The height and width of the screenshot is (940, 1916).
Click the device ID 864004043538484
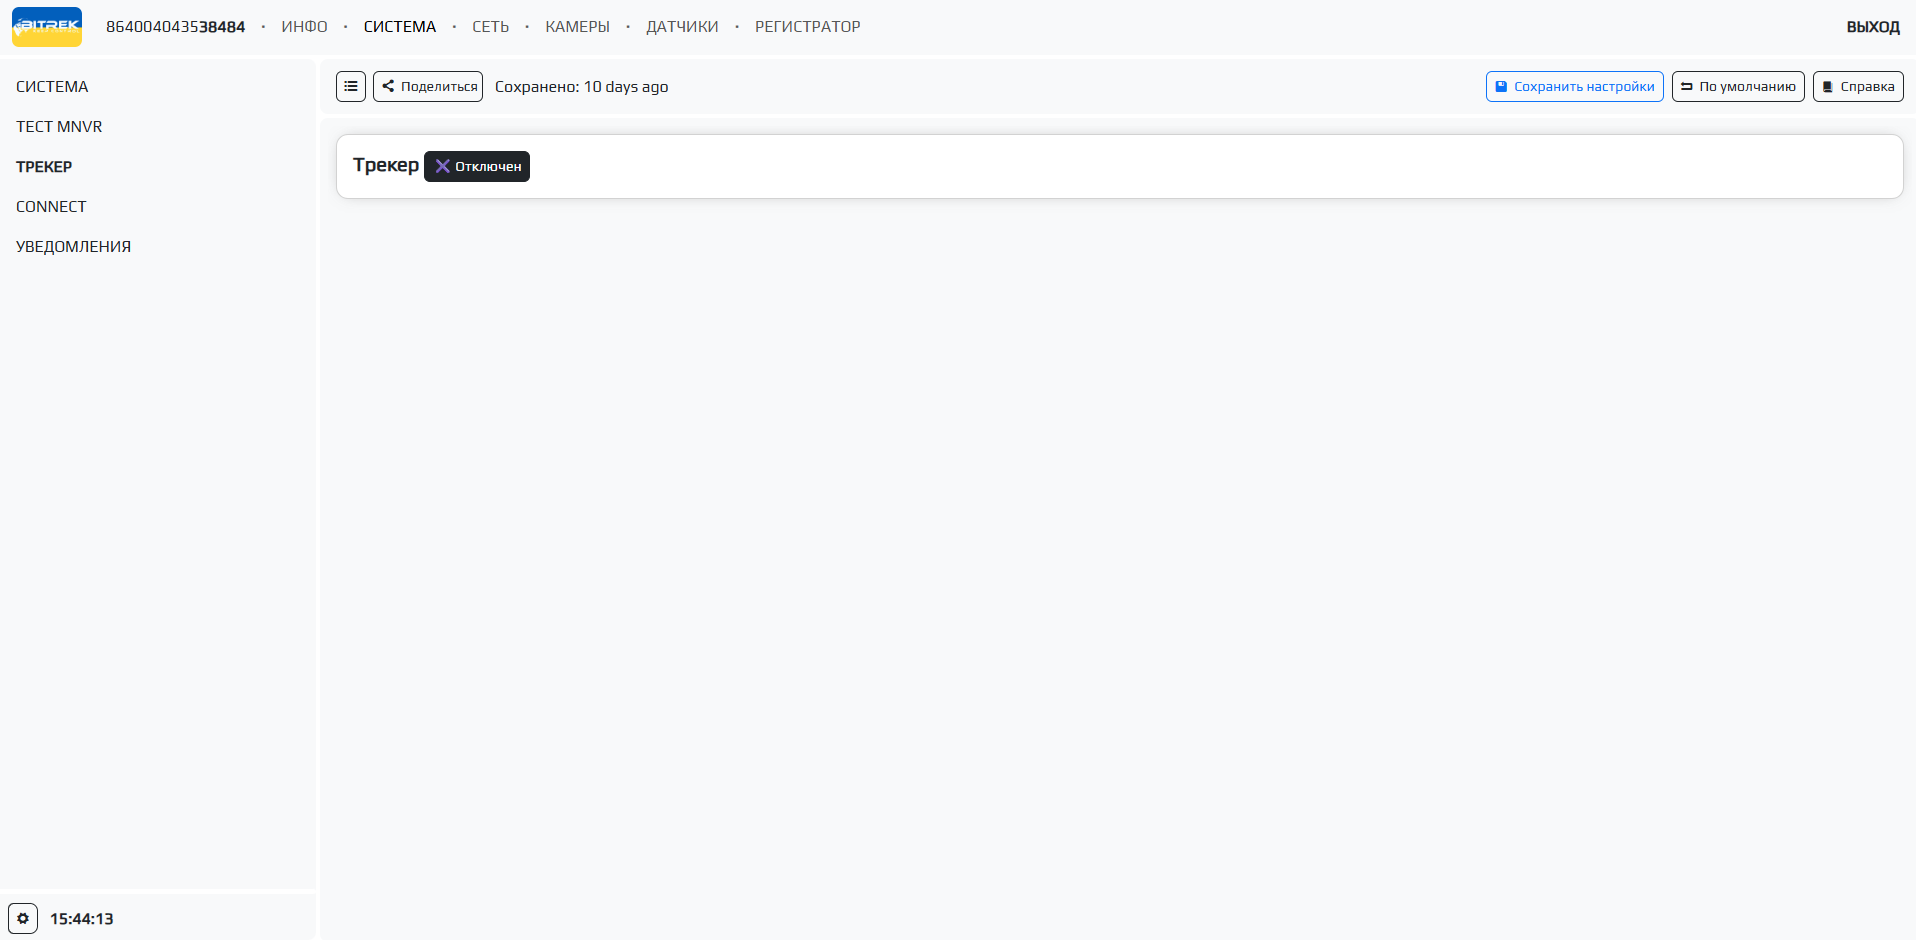pyautogui.click(x=175, y=27)
